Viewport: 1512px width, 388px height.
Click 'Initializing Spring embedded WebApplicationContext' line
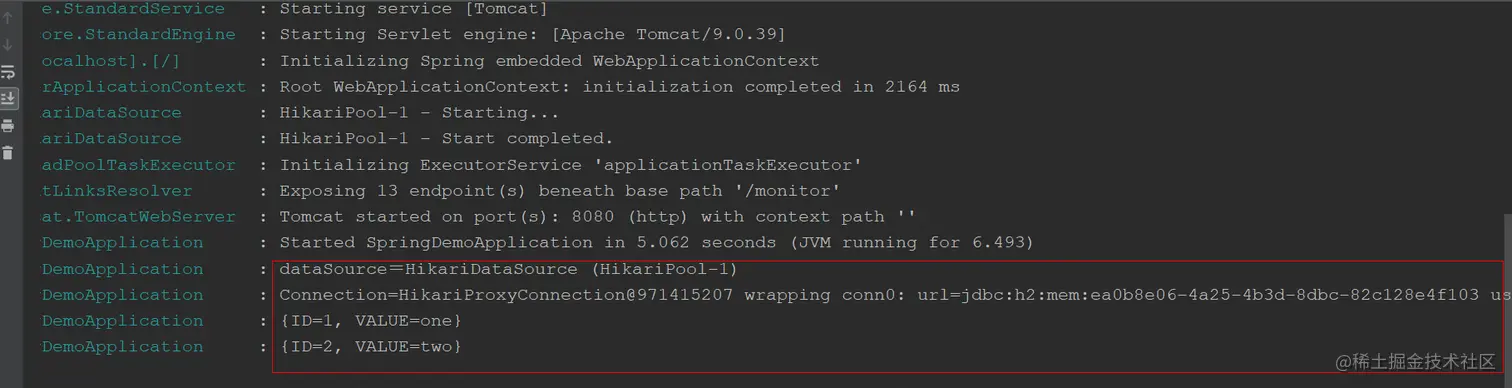pyautogui.click(x=549, y=60)
